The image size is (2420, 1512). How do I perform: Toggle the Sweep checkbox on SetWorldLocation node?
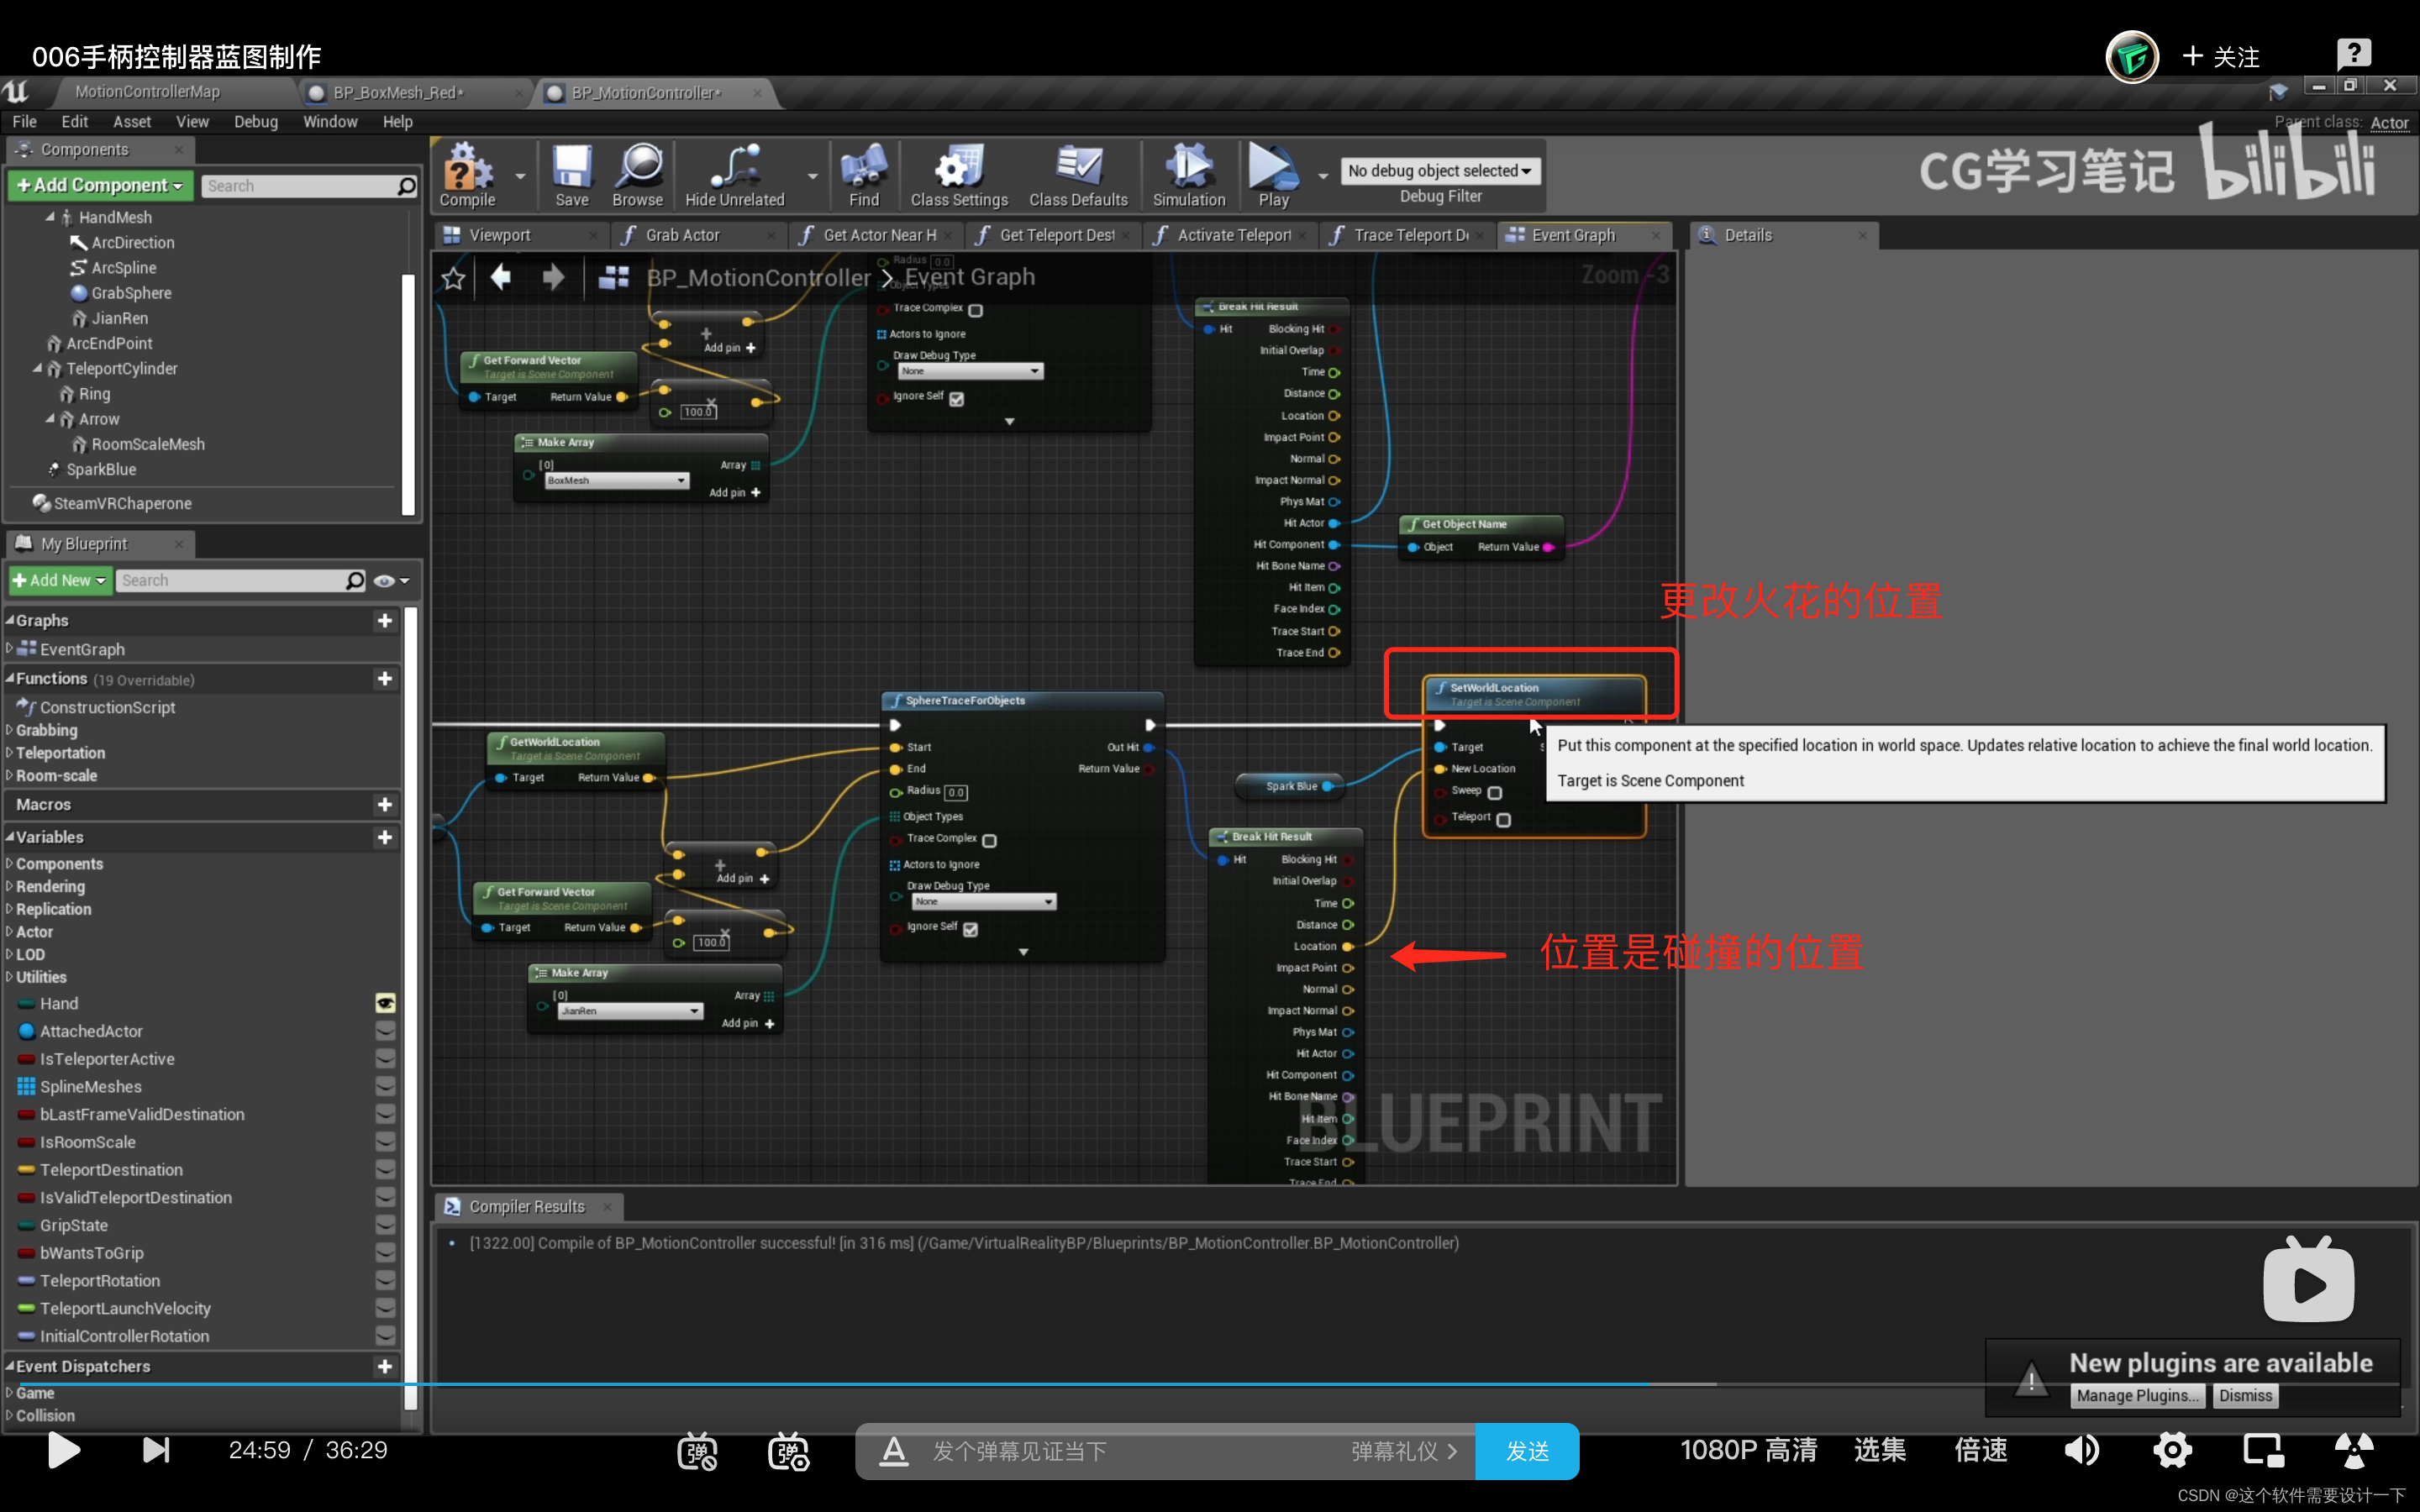tap(1498, 793)
